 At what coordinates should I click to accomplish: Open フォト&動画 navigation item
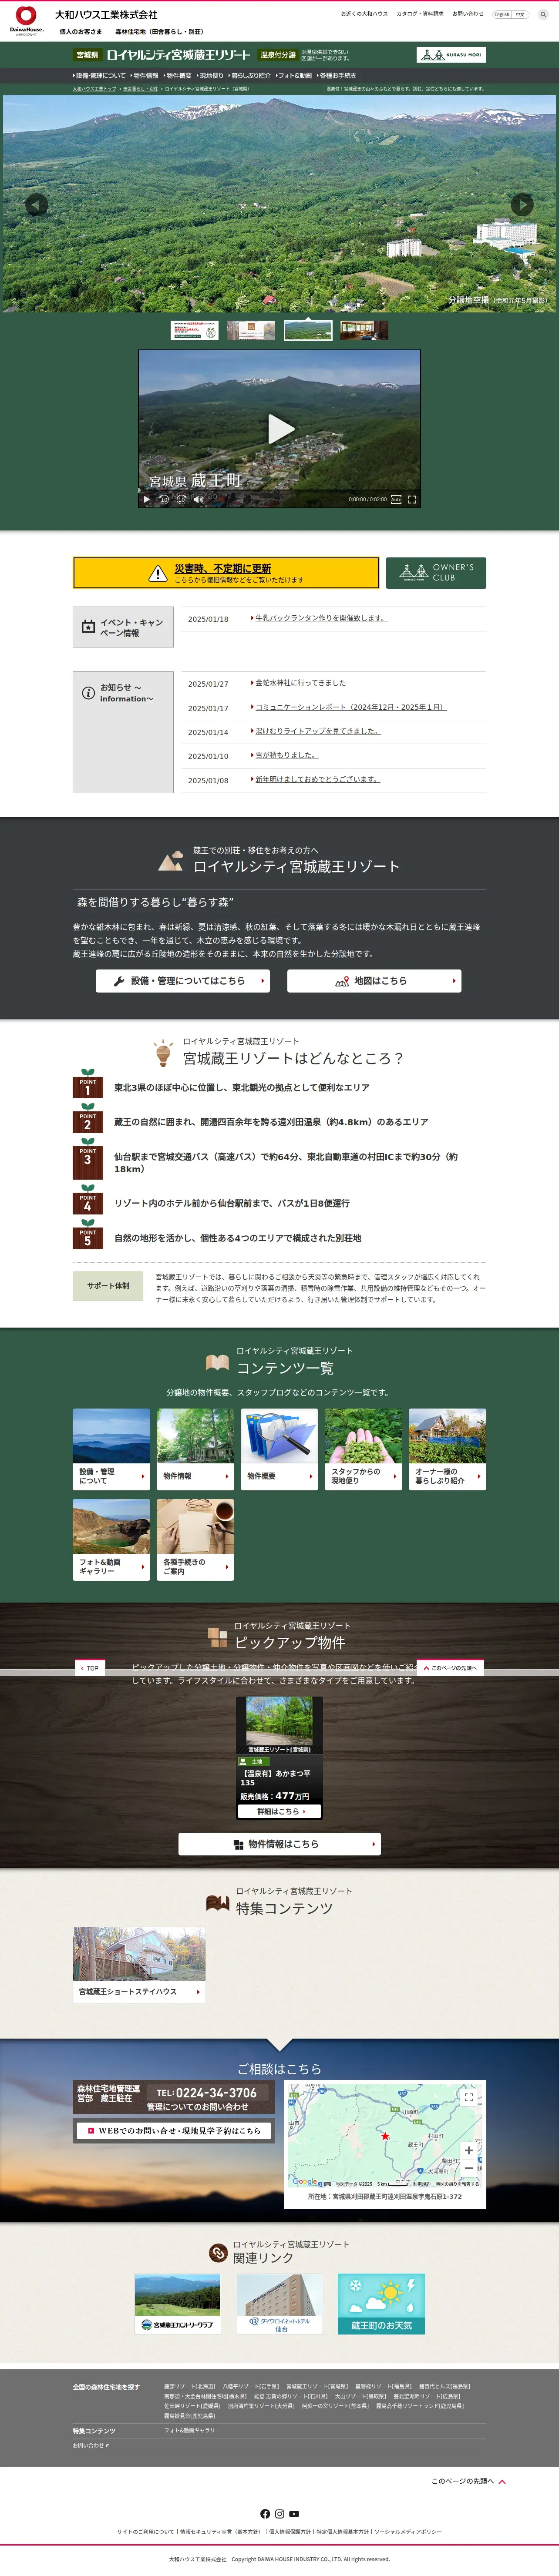coord(294,76)
